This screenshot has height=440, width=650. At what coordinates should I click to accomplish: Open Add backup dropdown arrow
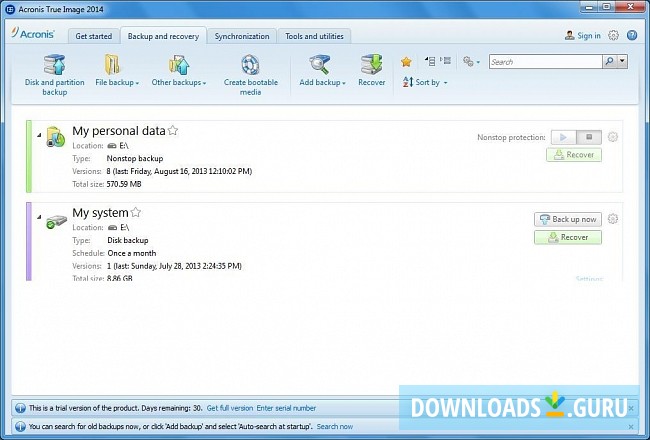(344, 83)
